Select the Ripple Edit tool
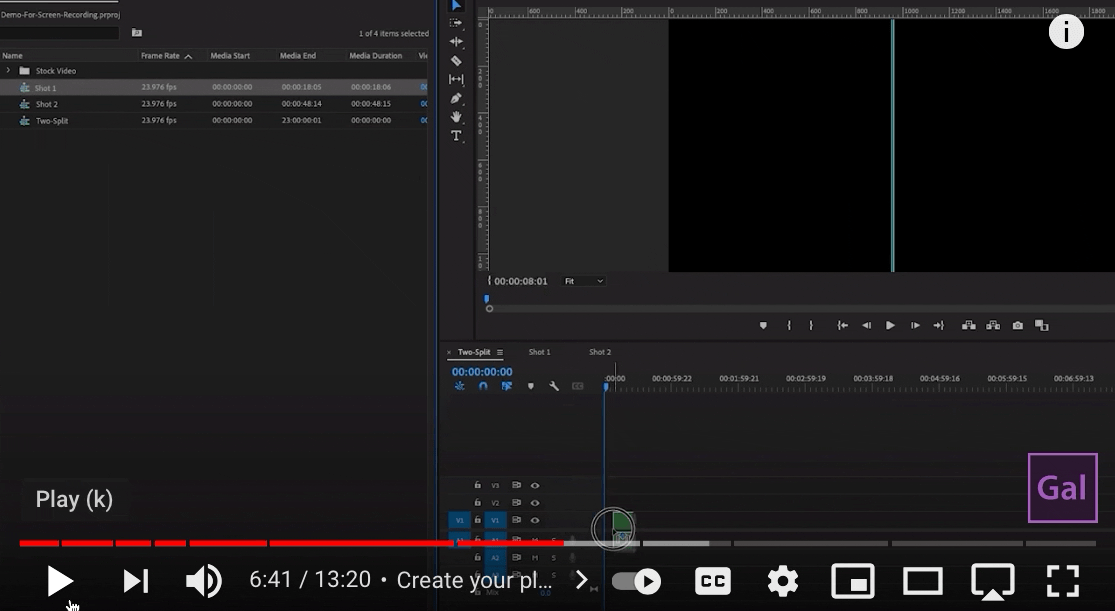This screenshot has width=1115, height=611. pyautogui.click(x=457, y=41)
